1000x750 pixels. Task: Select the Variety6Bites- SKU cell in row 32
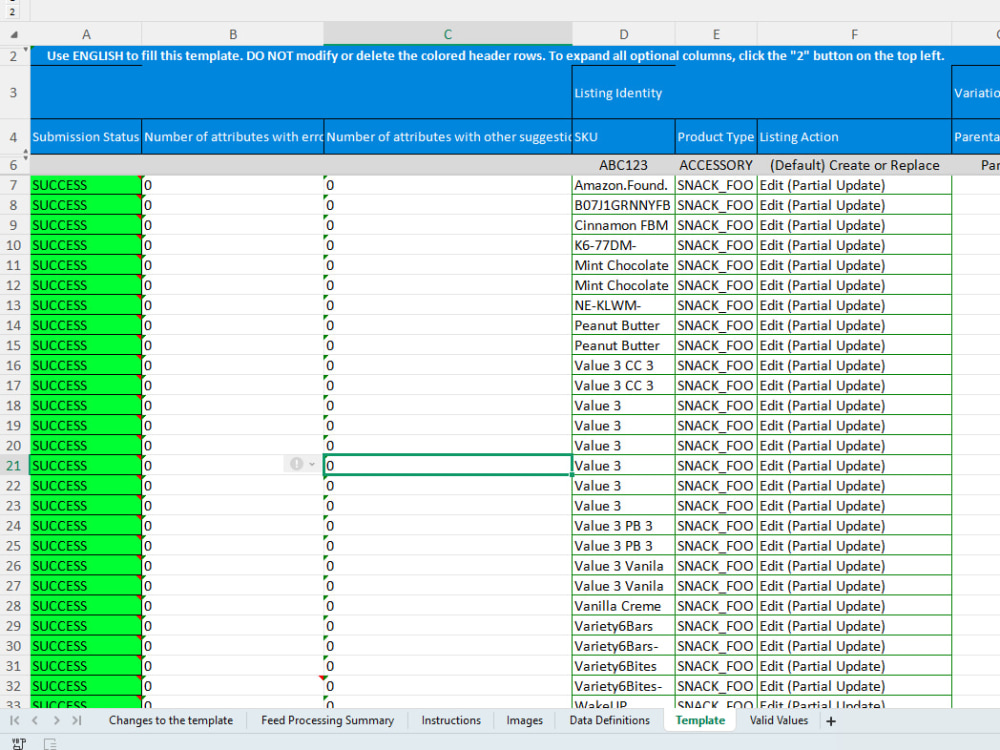pyautogui.click(x=624, y=686)
